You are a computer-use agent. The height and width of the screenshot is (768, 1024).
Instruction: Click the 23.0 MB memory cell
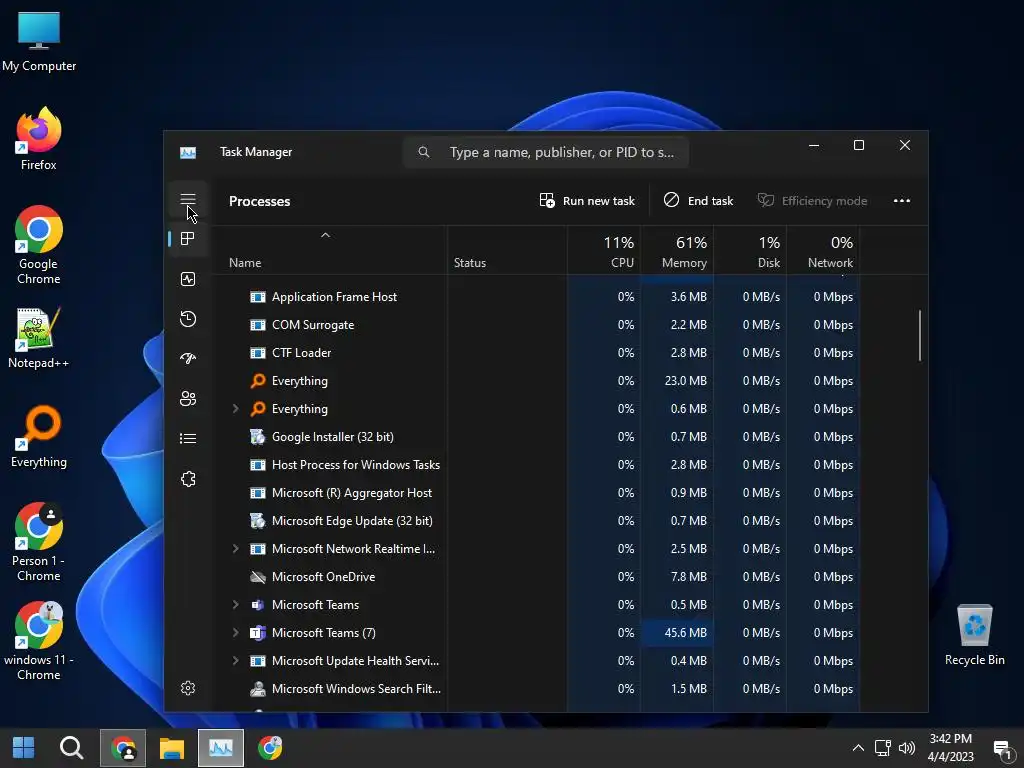(x=677, y=381)
